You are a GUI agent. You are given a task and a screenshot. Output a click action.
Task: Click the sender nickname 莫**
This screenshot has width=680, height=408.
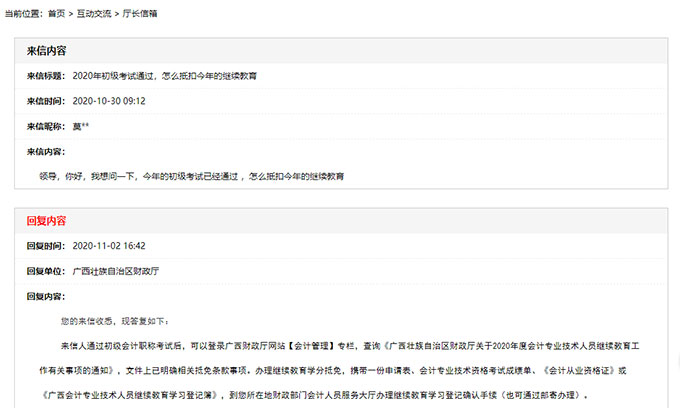point(81,126)
